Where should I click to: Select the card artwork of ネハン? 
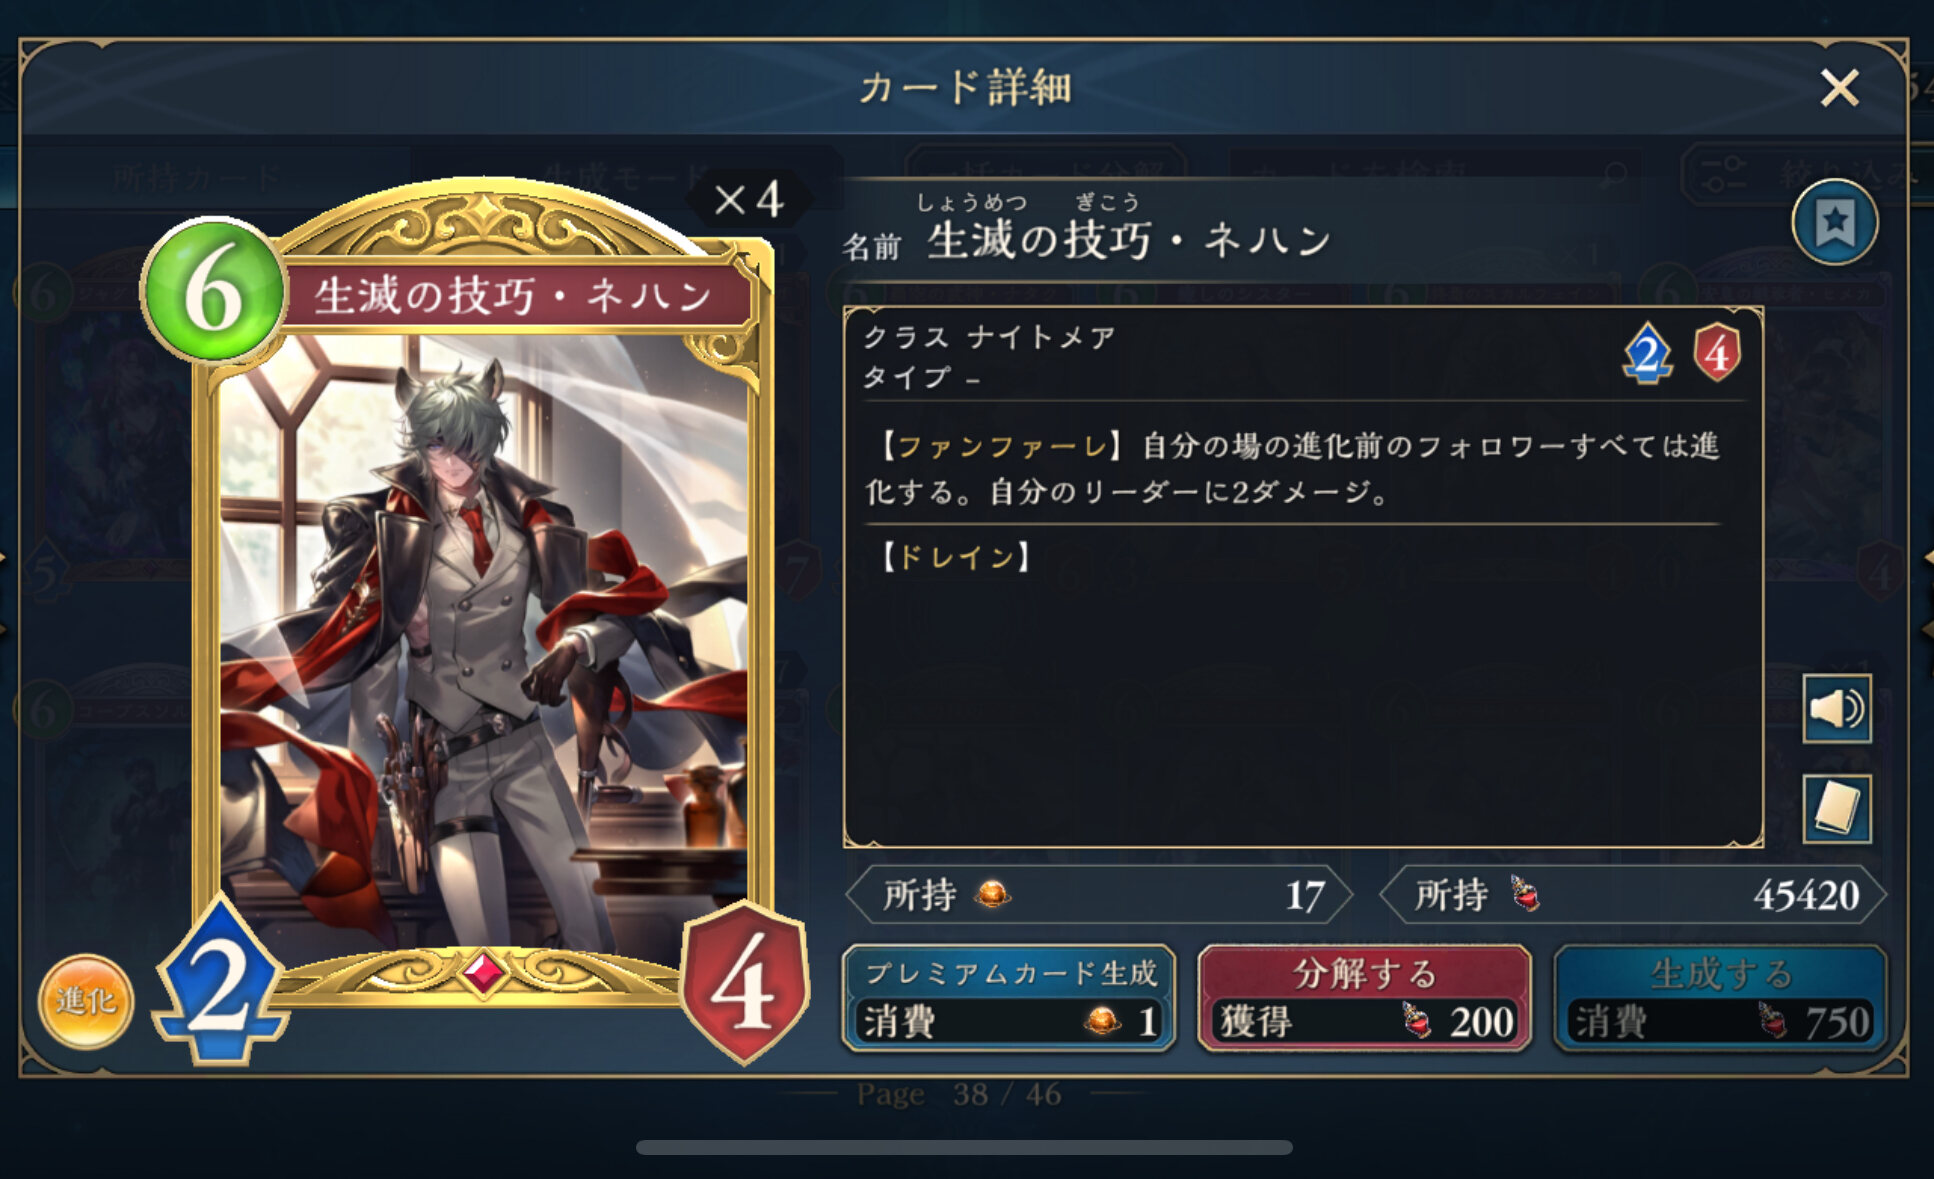click(x=484, y=640)
